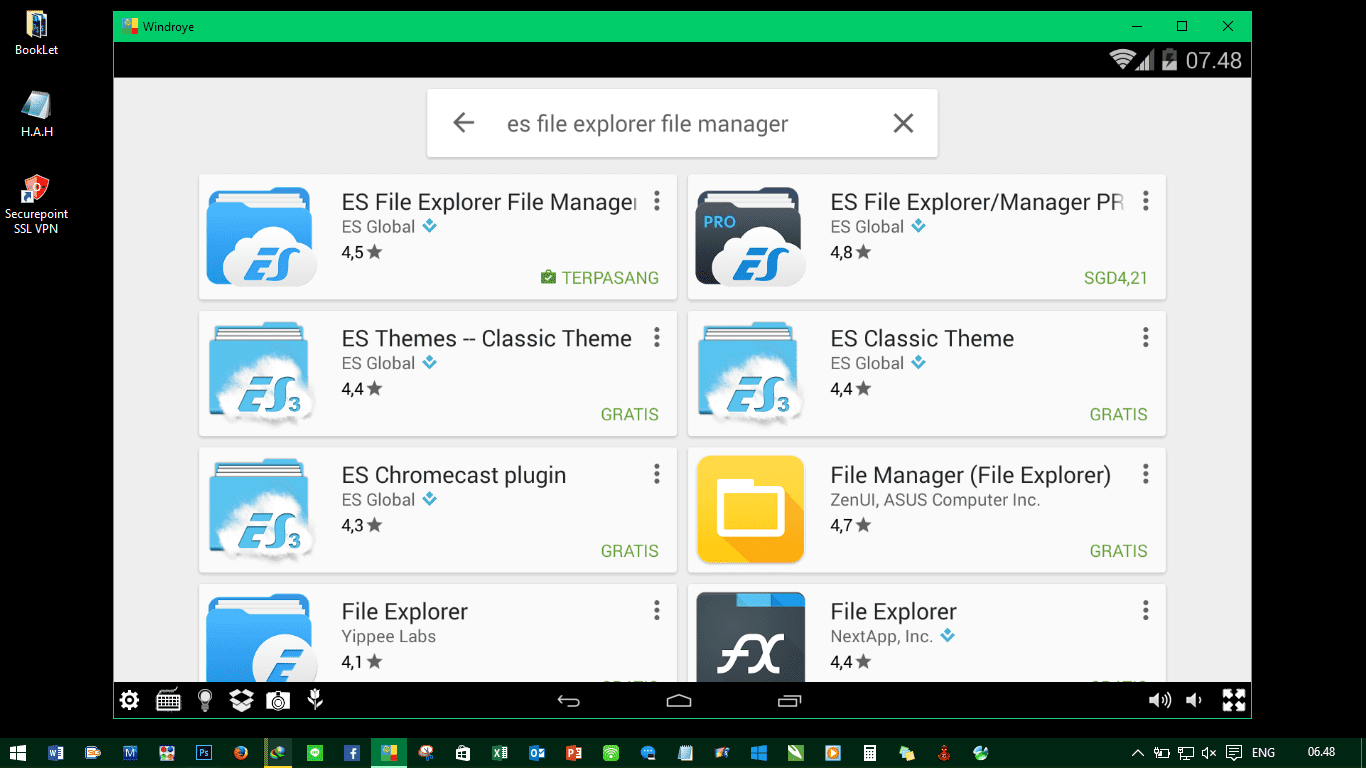
Task: Open overflow menu for File Manager (File Explorer)
Action: pos(1146,474)
